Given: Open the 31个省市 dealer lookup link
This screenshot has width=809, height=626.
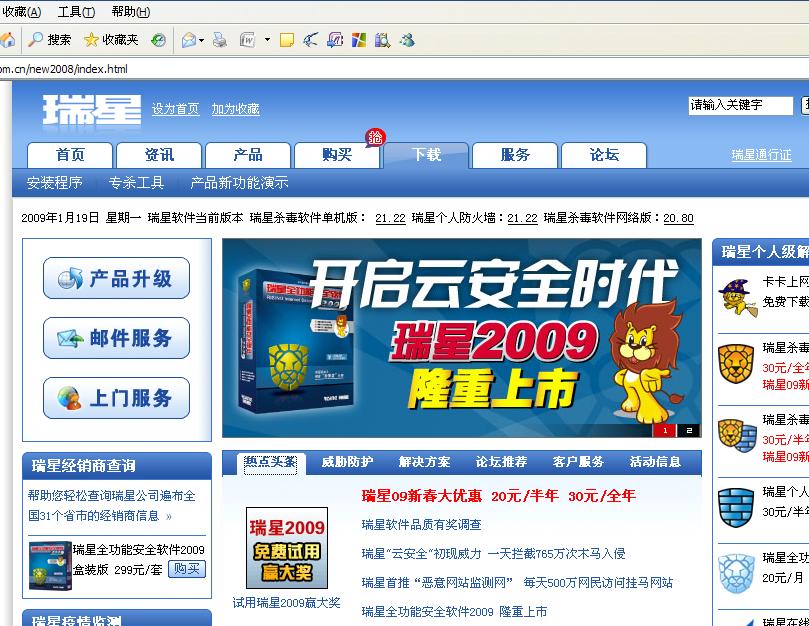Looking at the screenshot, I should point(112,506).
